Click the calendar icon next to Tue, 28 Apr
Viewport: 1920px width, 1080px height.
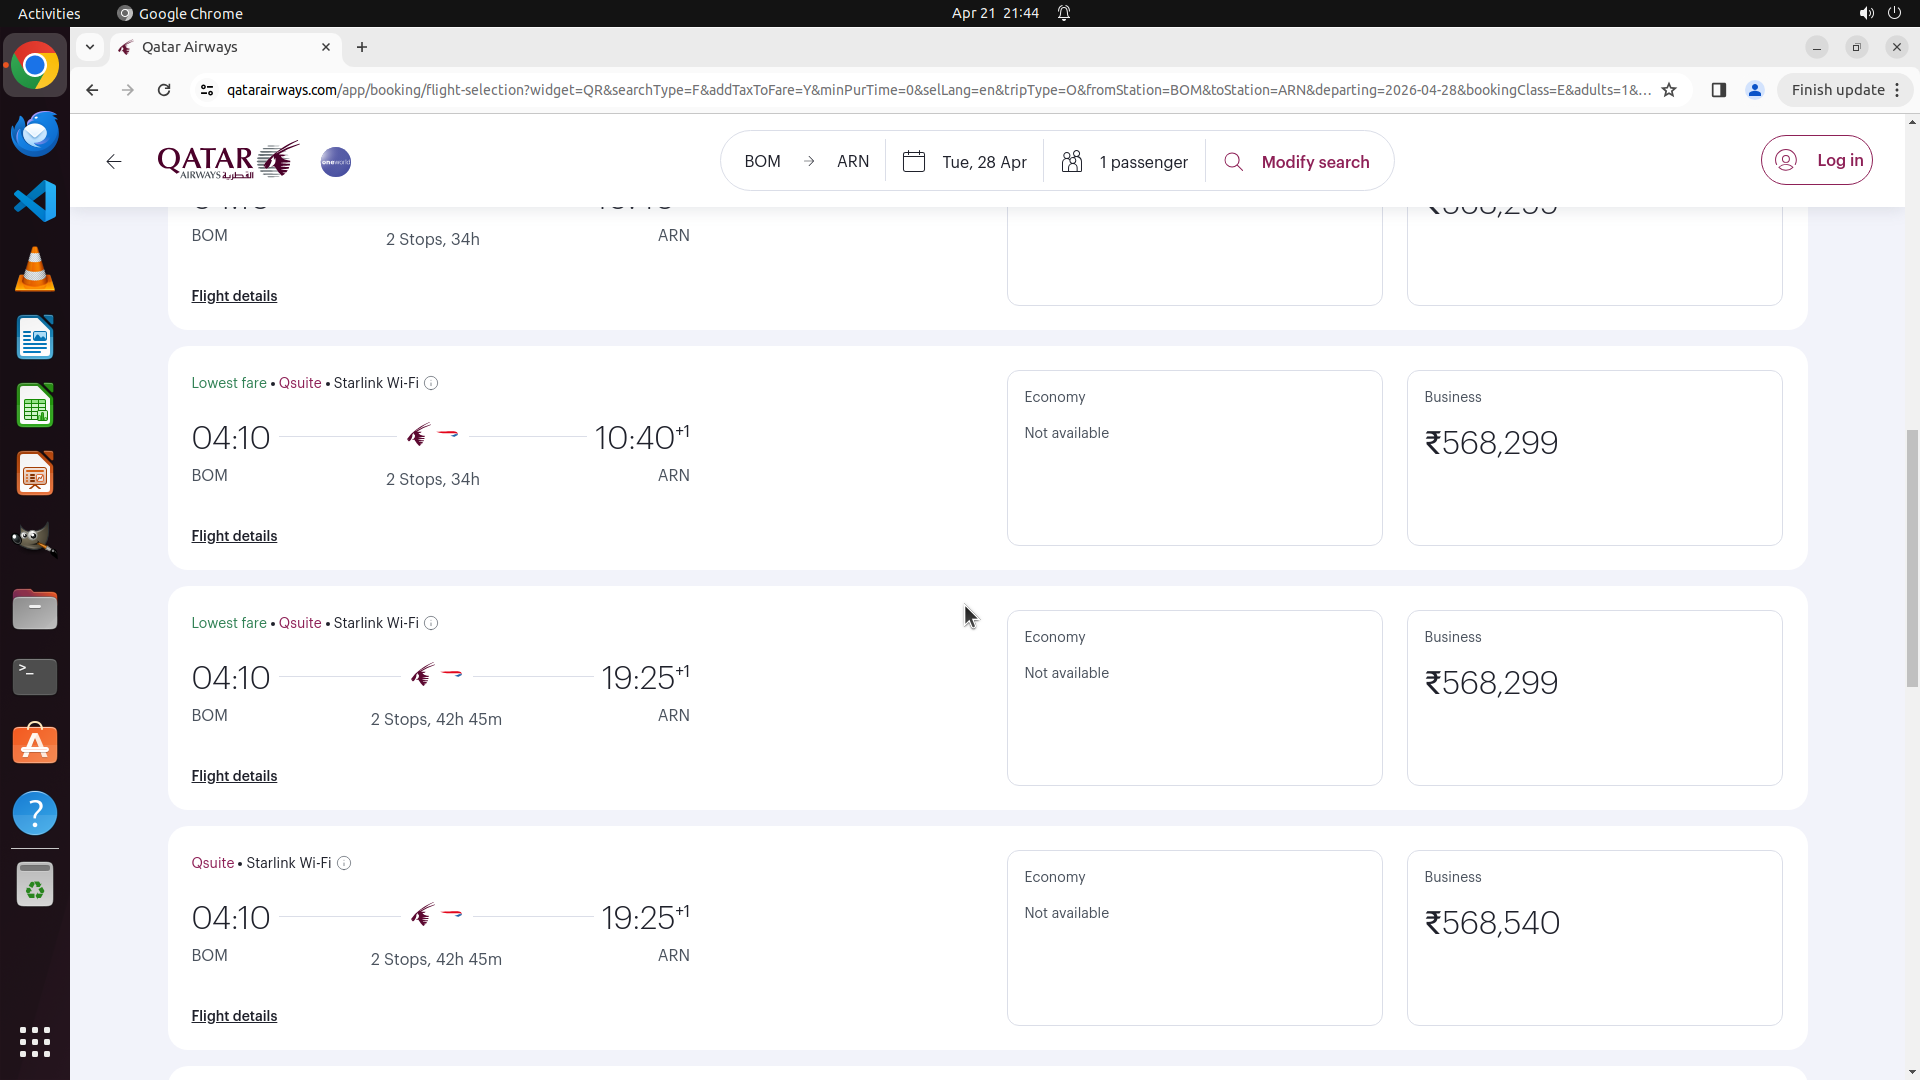point(914,162)
